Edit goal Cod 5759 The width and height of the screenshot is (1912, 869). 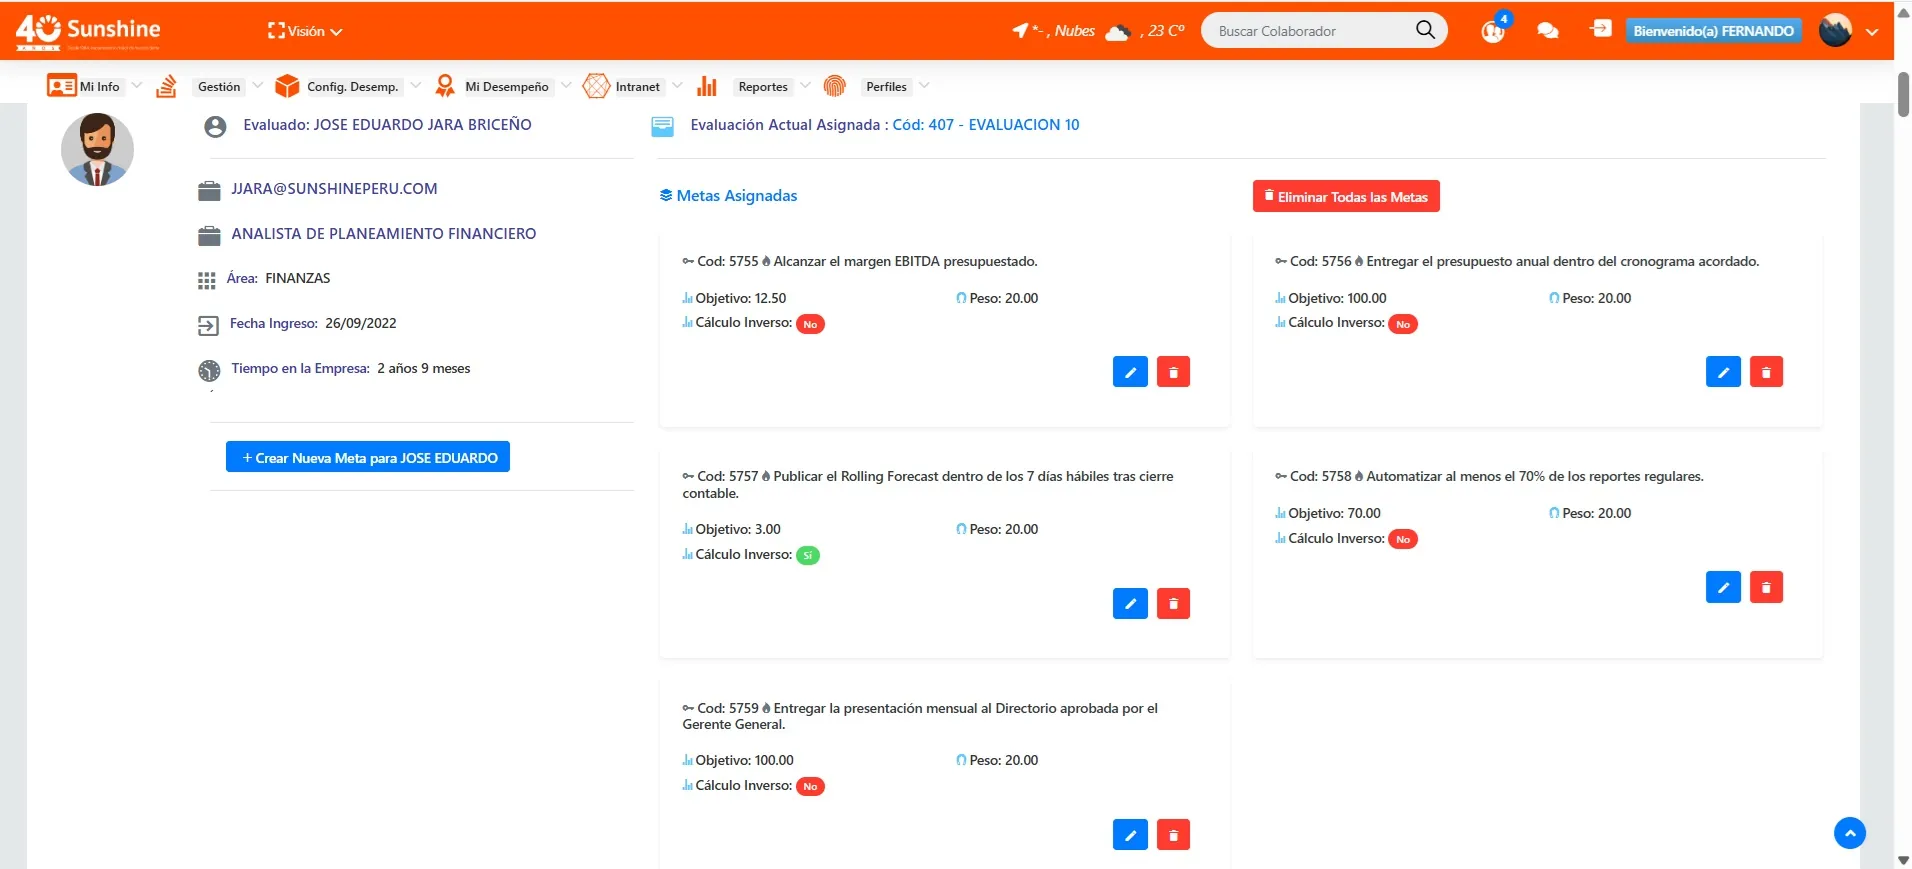click(x=1130, y=834)
